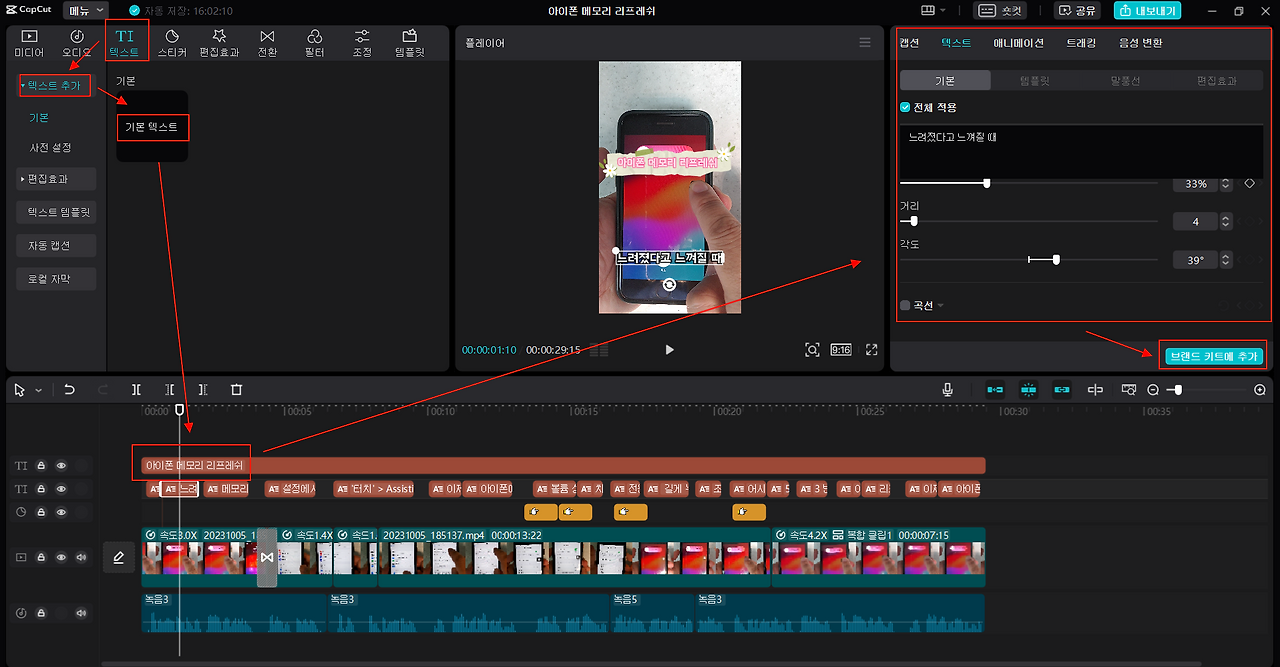Open the 스티커 (sticker) panel icon
The height and width of the screenshot is (667, 1280).
coord(172,42)
